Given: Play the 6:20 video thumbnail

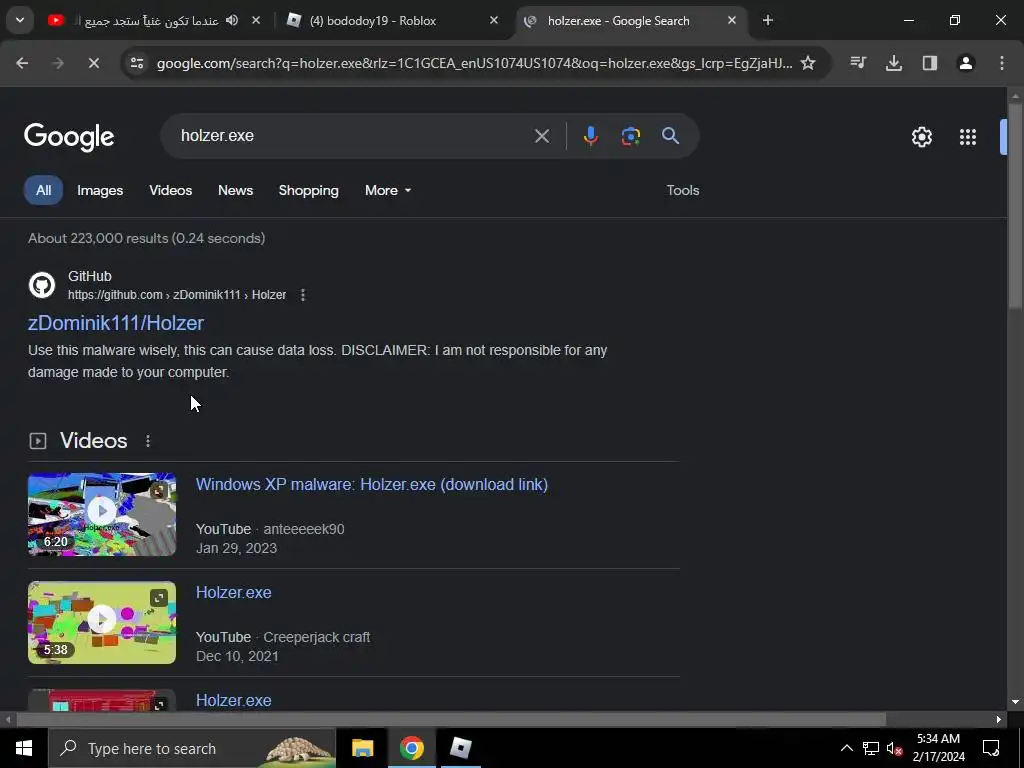Looking at the screenshot, I should pyautogui.click(x=102, y=515).
